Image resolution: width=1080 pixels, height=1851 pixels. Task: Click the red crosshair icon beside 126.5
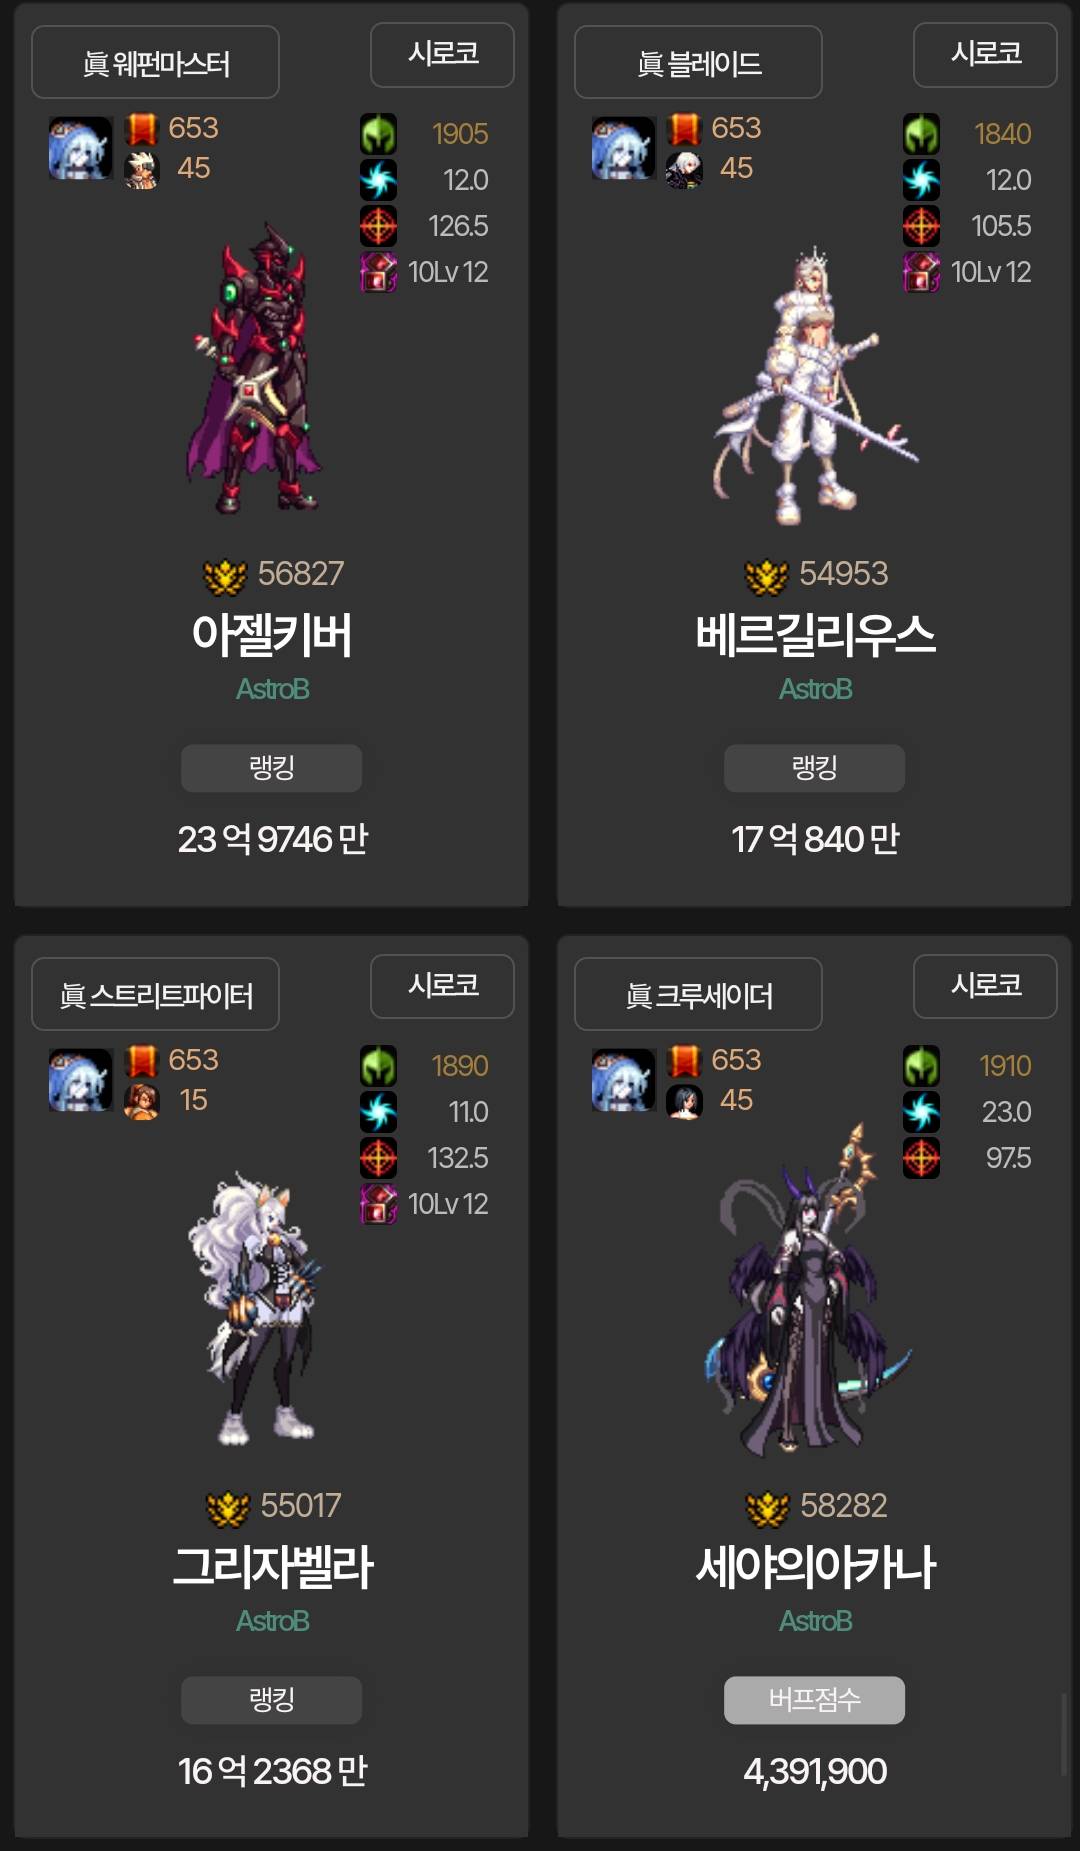point(378,226)
